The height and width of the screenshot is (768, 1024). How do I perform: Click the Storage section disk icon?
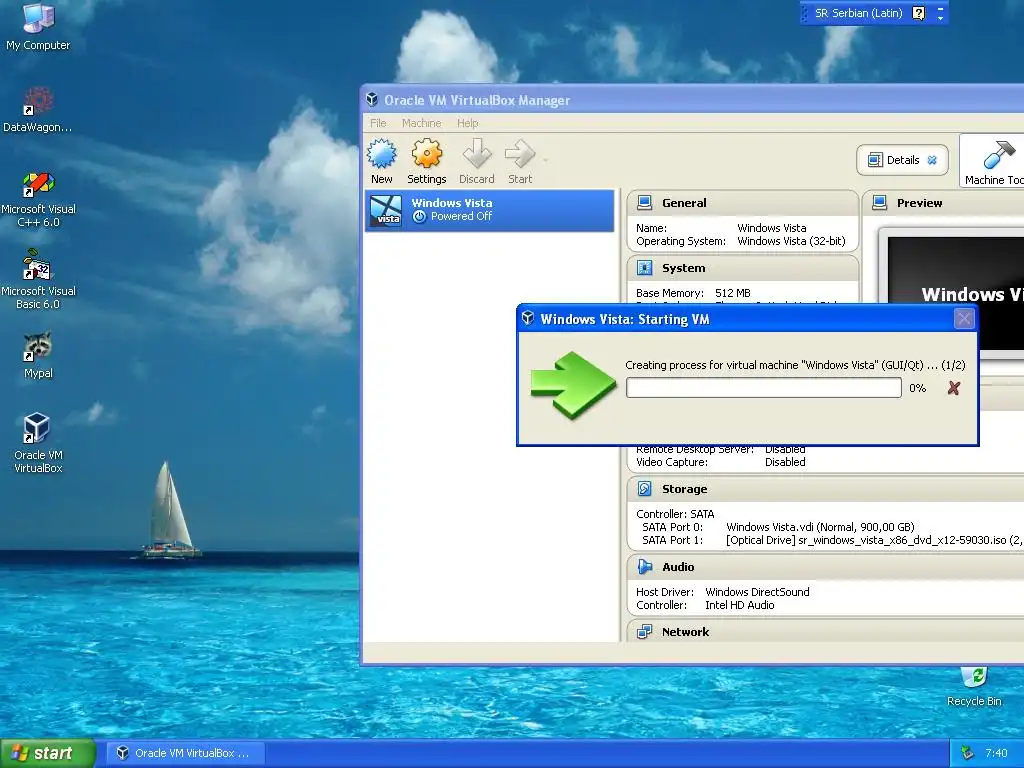click(x=645, y=488)
